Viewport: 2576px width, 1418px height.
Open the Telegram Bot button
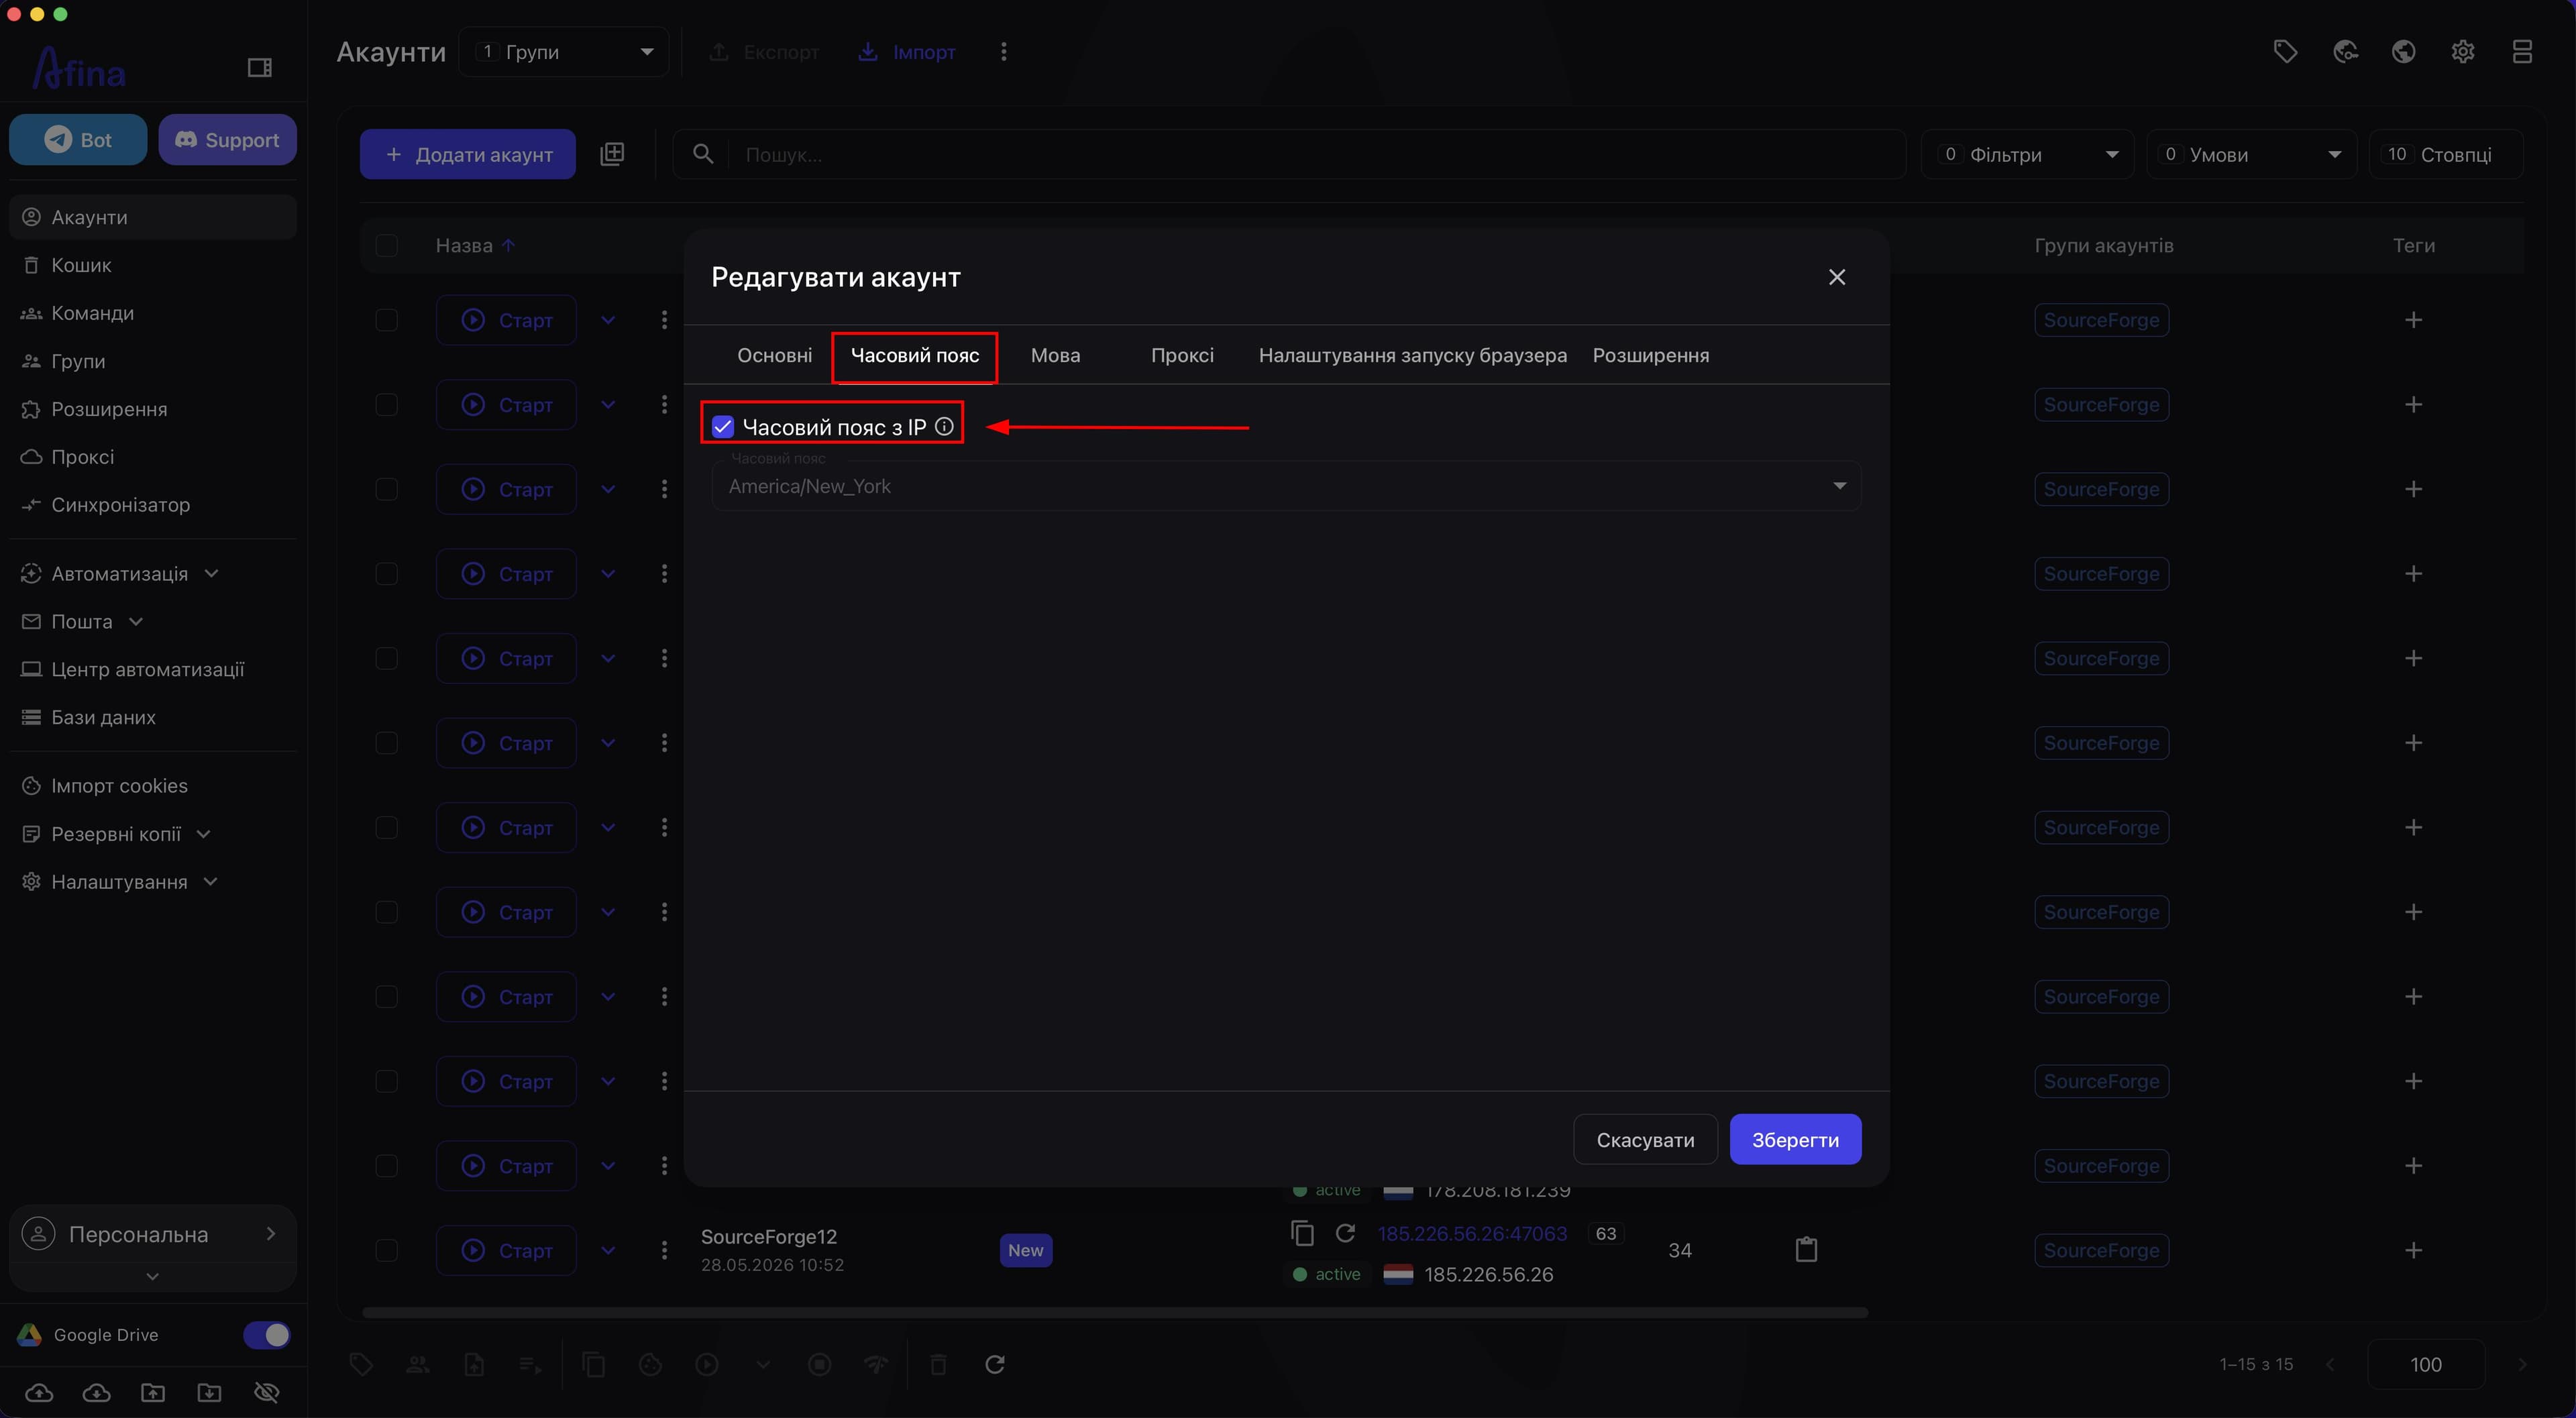pyautogui.click(x=78, y=140)
